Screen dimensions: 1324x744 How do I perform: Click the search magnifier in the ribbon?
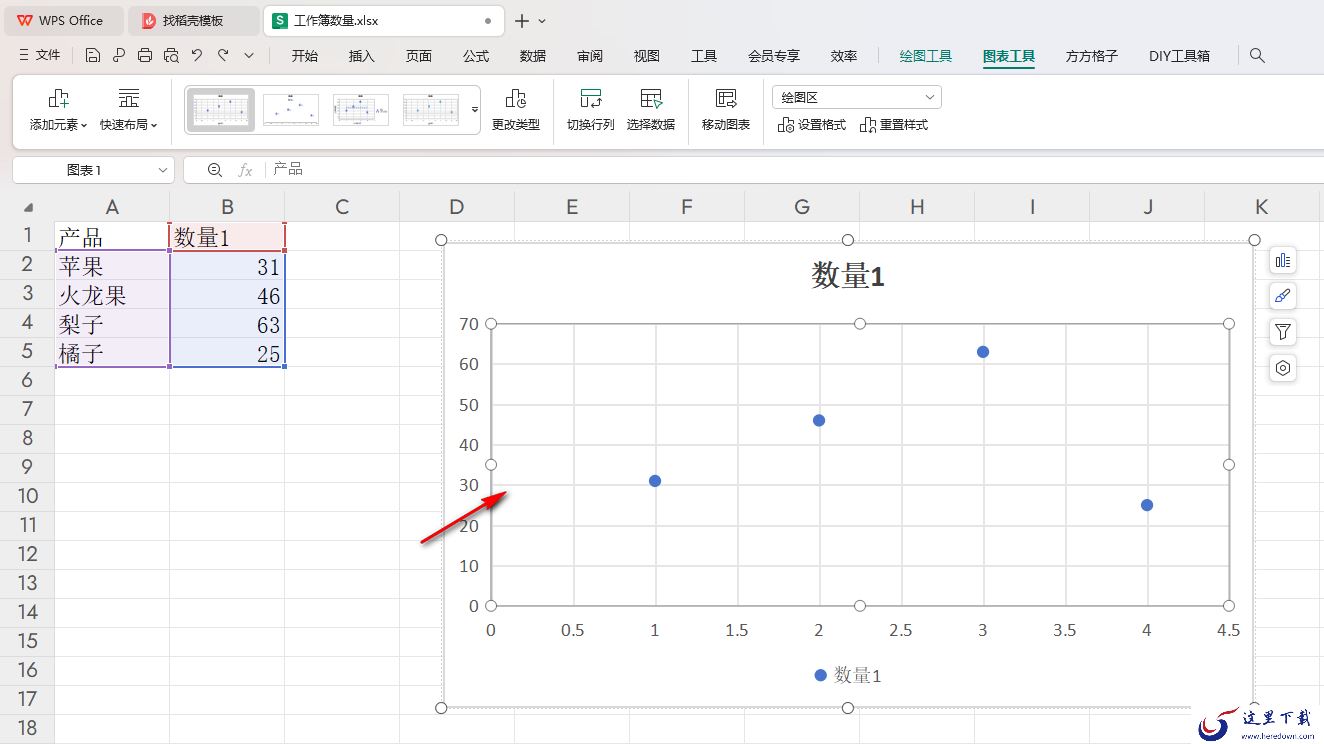[1257, 56]
